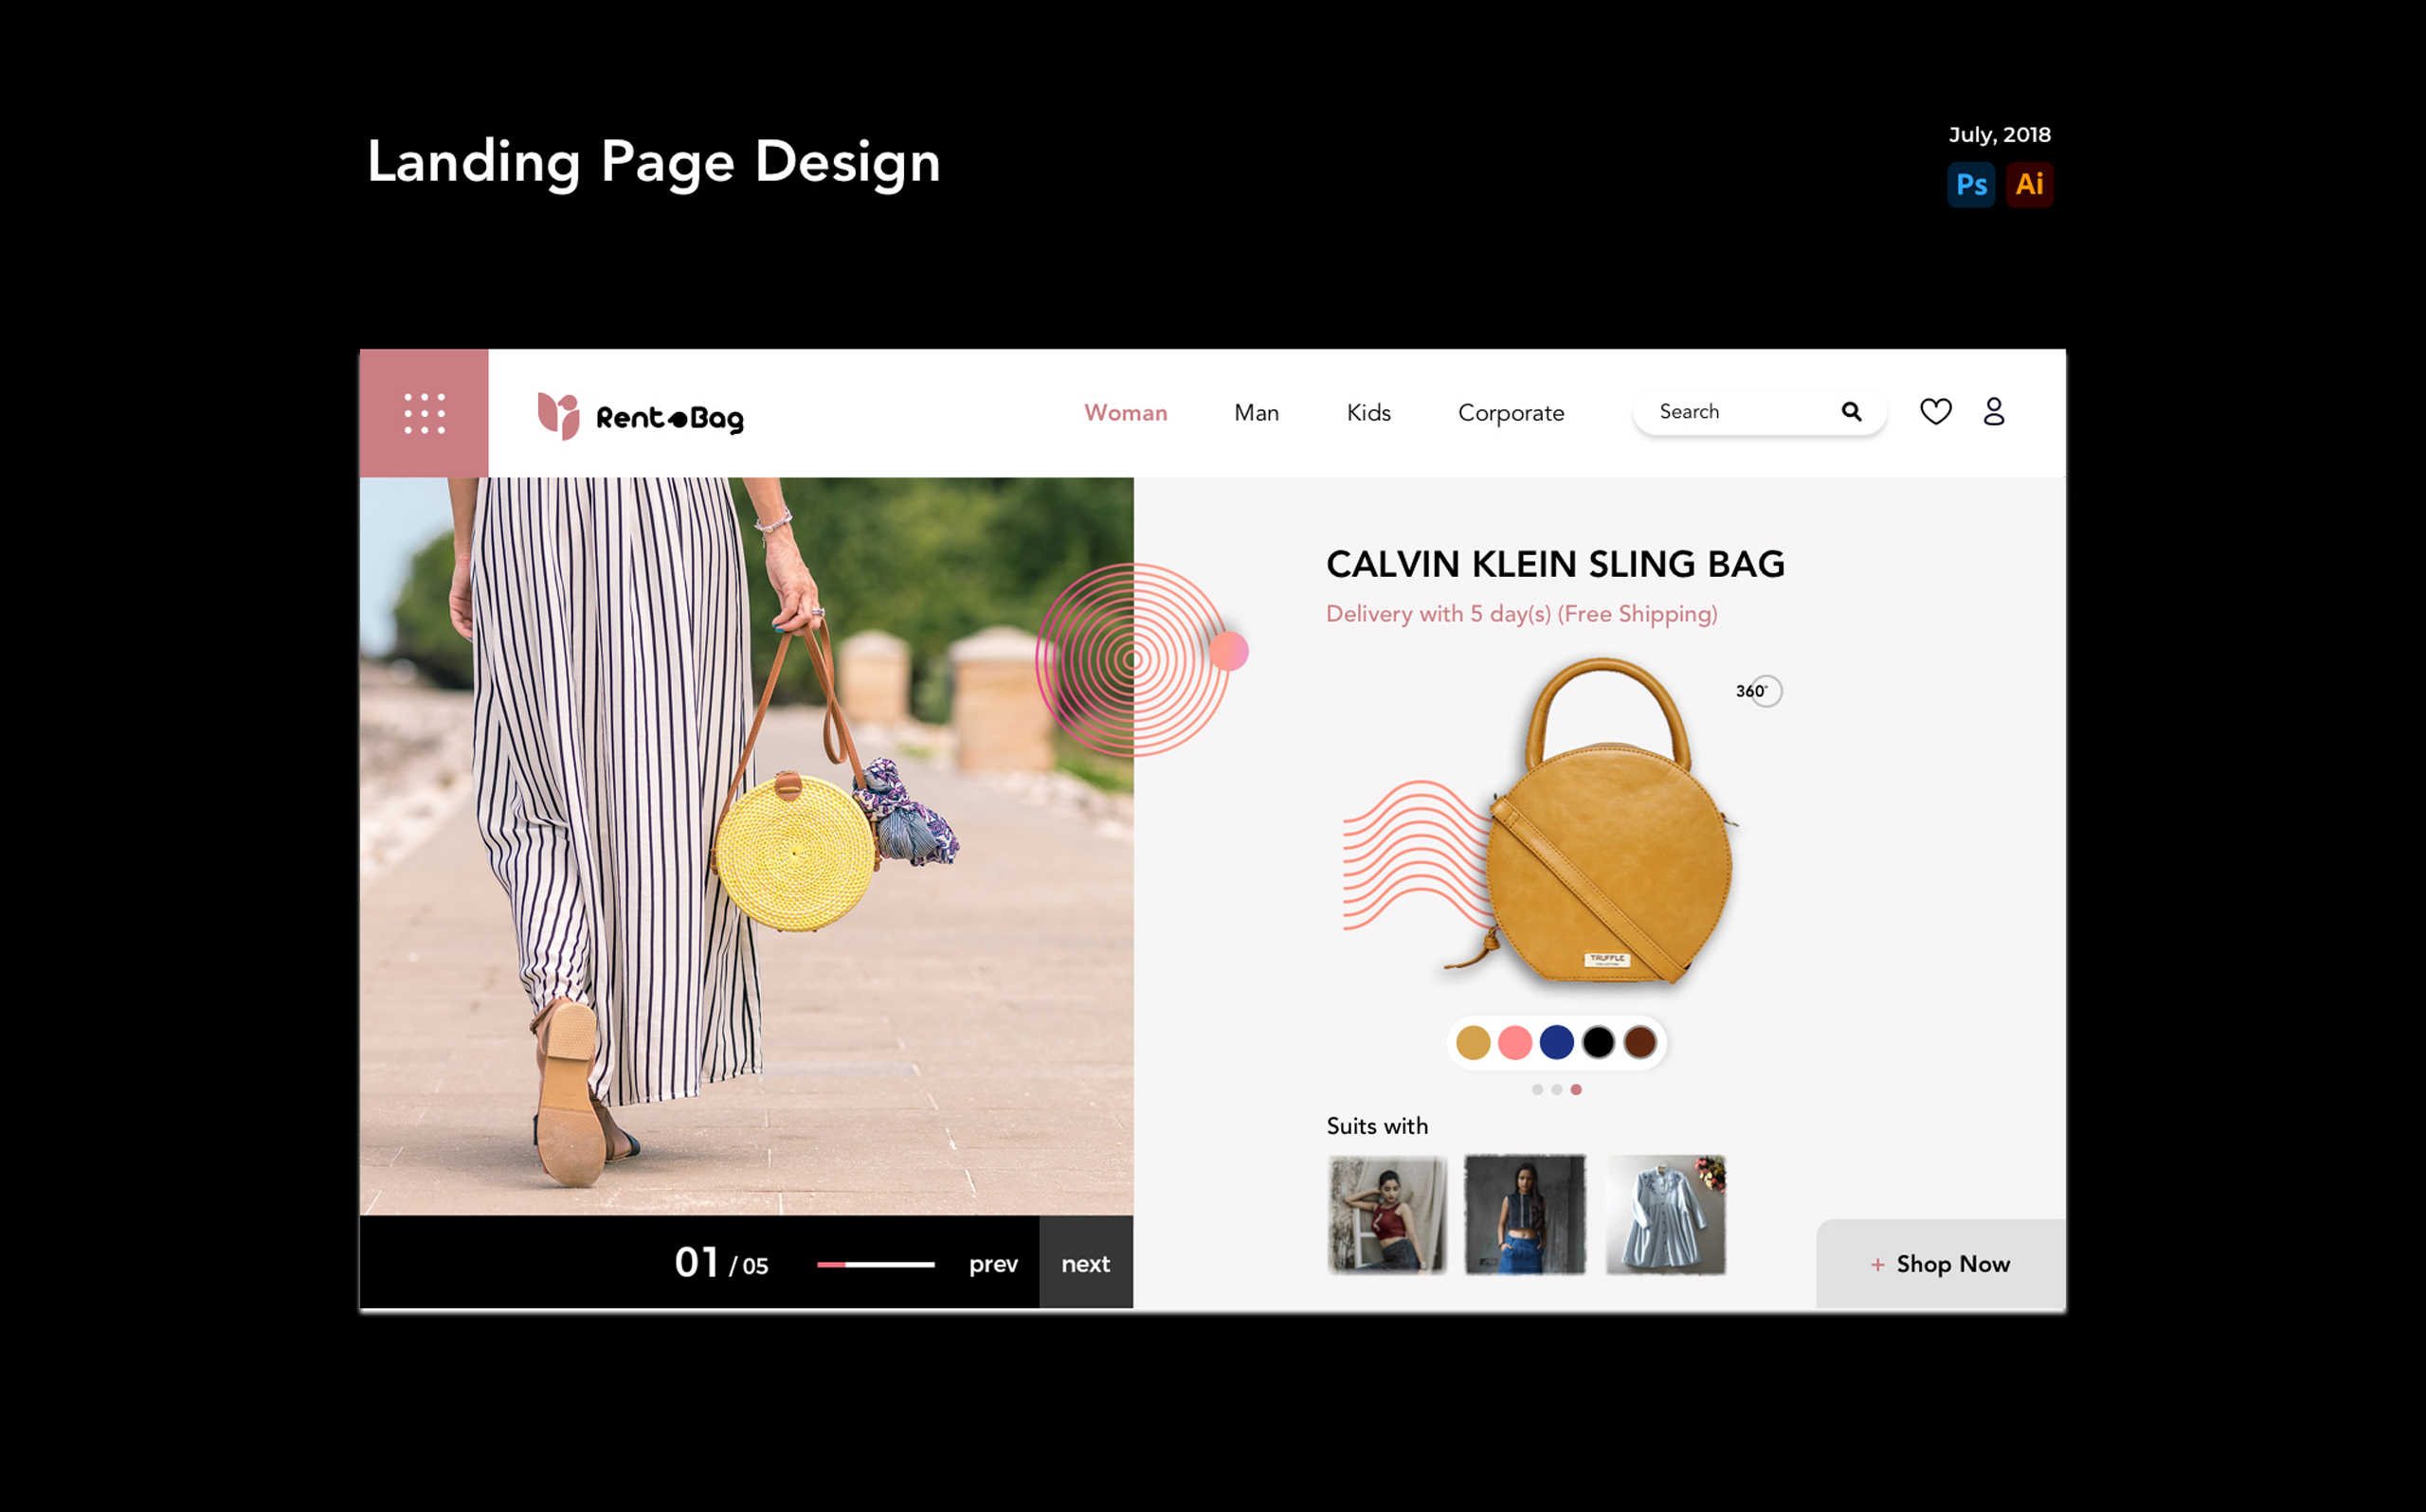Click the Free Shipping delivery text
The height and width of the screenshot is (1512, 2426).
click(1521, 615)
